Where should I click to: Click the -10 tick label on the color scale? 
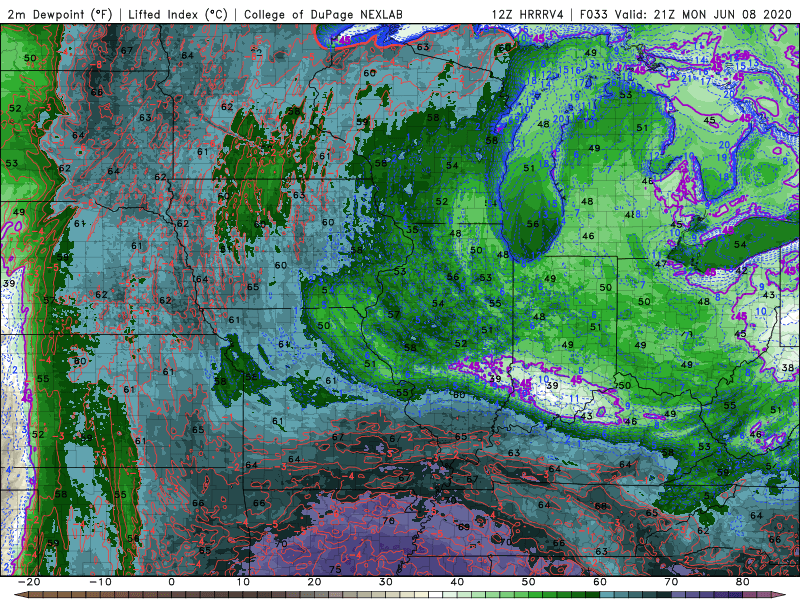[x=100, y=582]
